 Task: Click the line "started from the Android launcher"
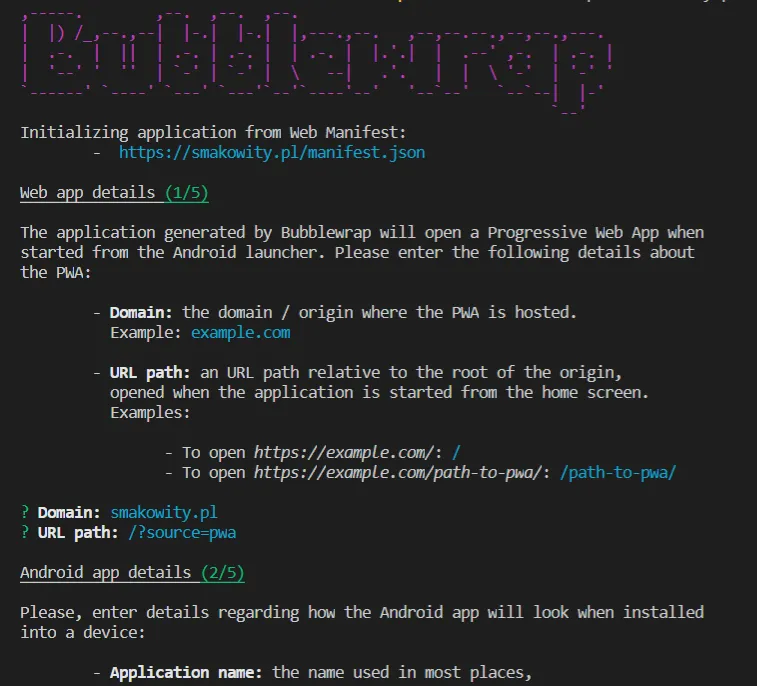pyautogui.click(x=357, y=252)
